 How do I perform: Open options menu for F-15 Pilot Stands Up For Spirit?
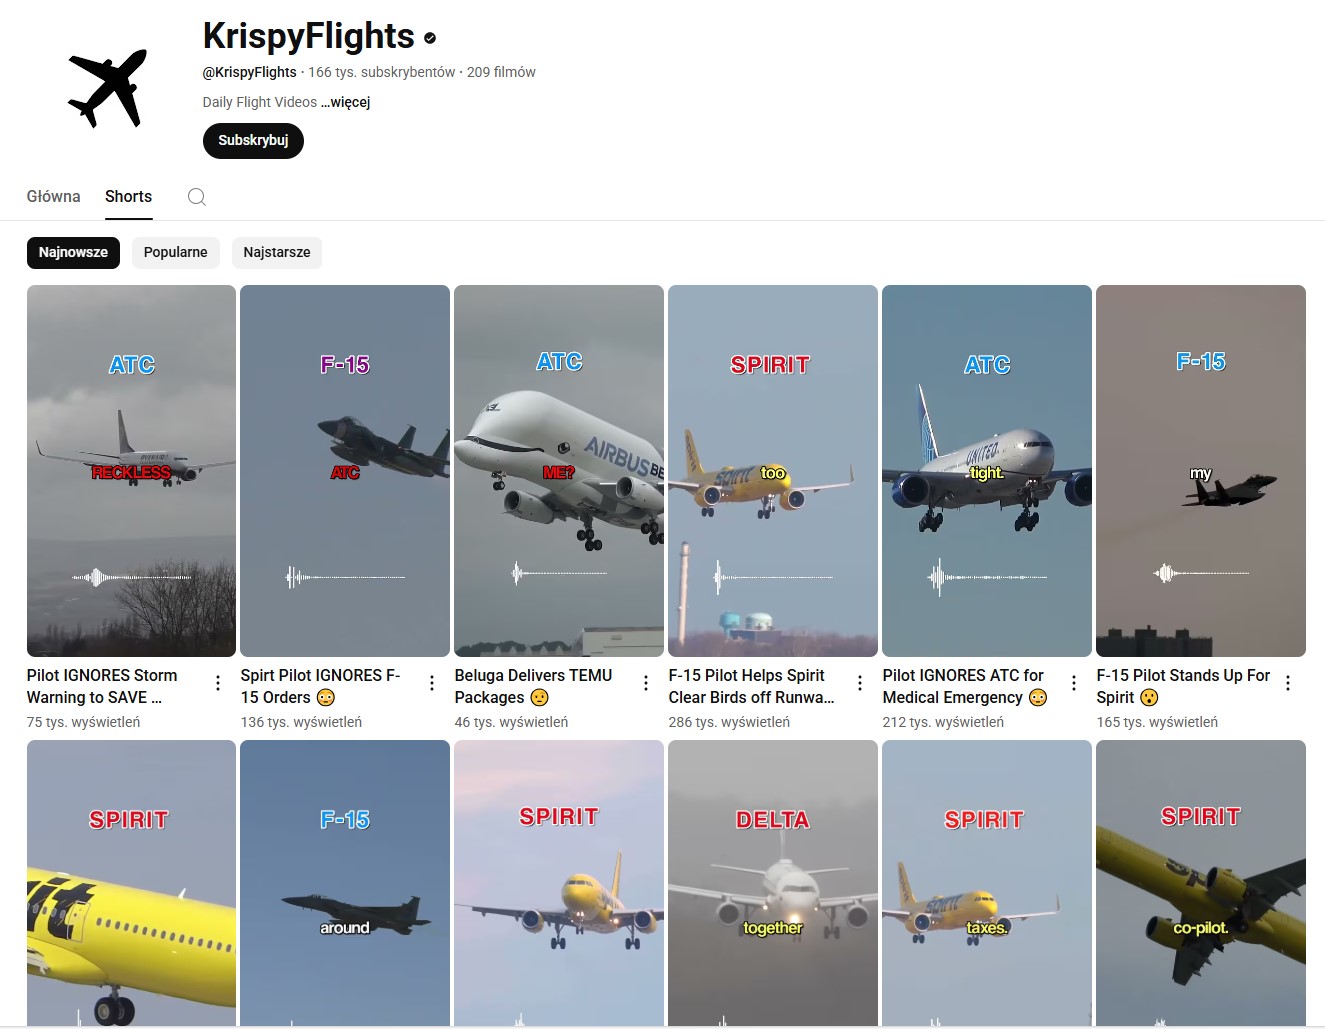(1288, 683)
